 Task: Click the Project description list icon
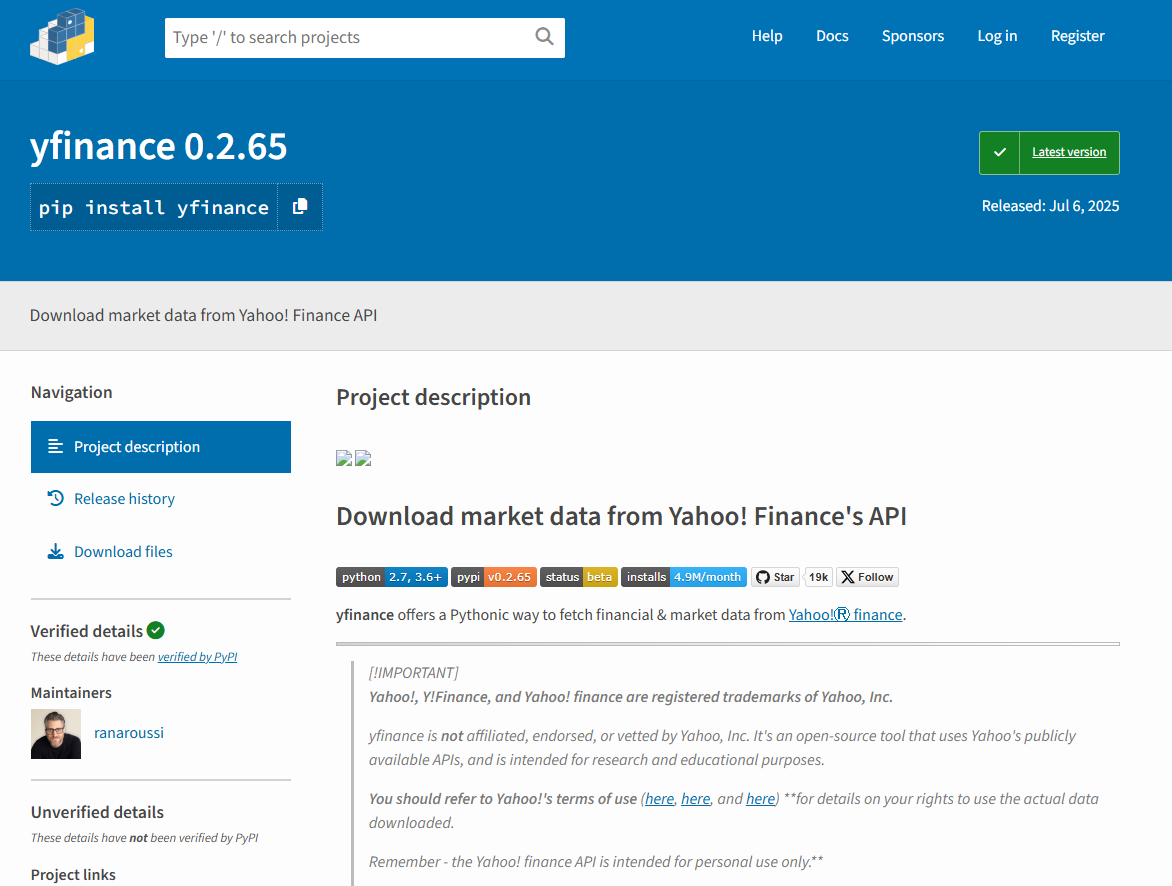[55, 446]
